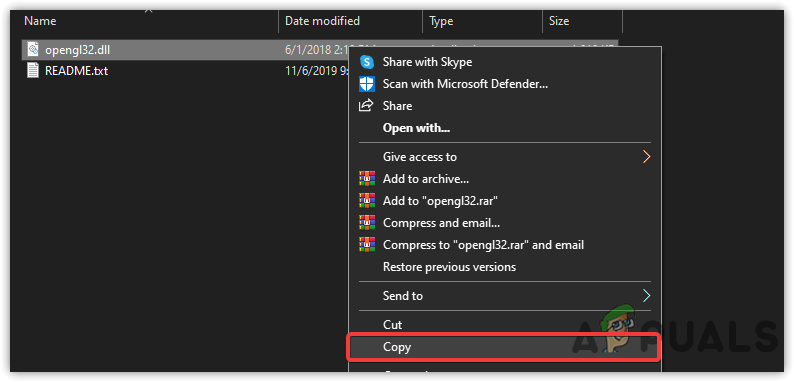Click WinRAR icon beside Compress to "opengl32.rar" and email

click(367, 245)
